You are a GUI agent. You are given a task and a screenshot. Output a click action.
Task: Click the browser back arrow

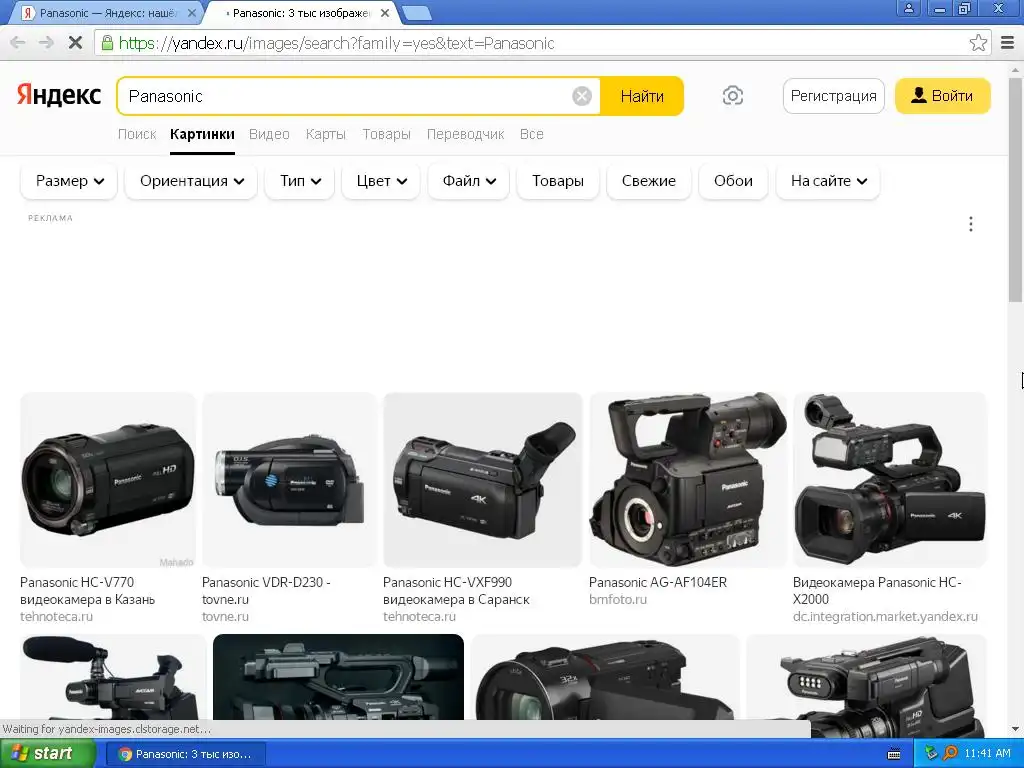pos(18,43)
